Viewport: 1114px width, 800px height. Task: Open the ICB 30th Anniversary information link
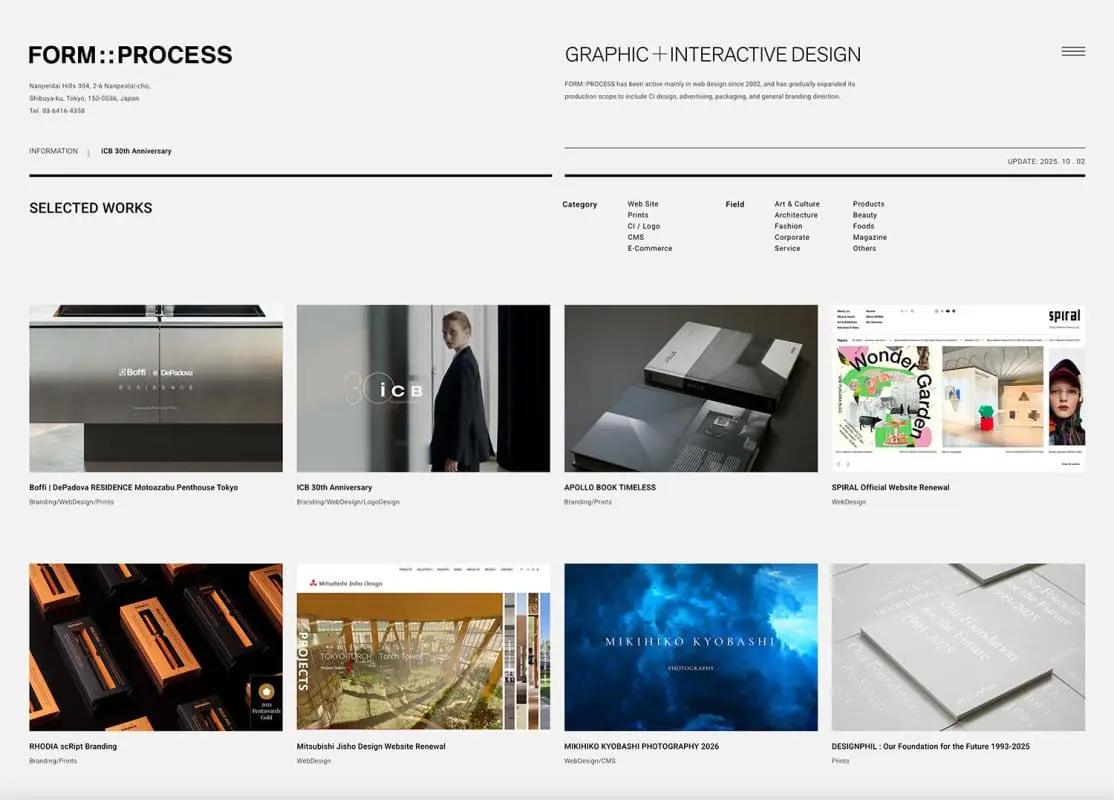click(136, 151)
